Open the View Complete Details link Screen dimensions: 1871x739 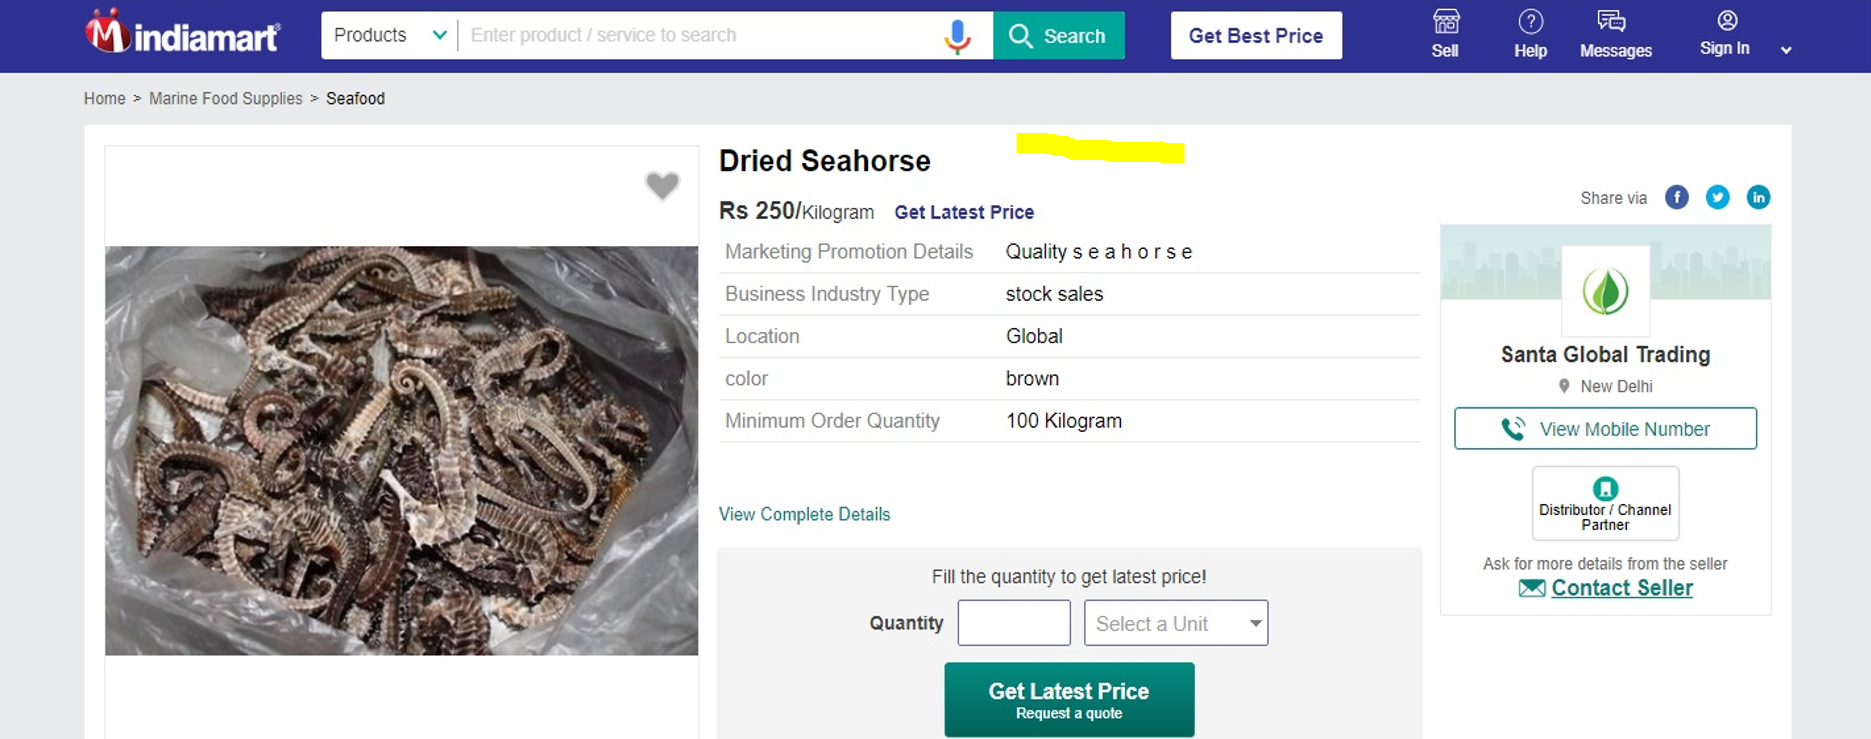(804, 514)
